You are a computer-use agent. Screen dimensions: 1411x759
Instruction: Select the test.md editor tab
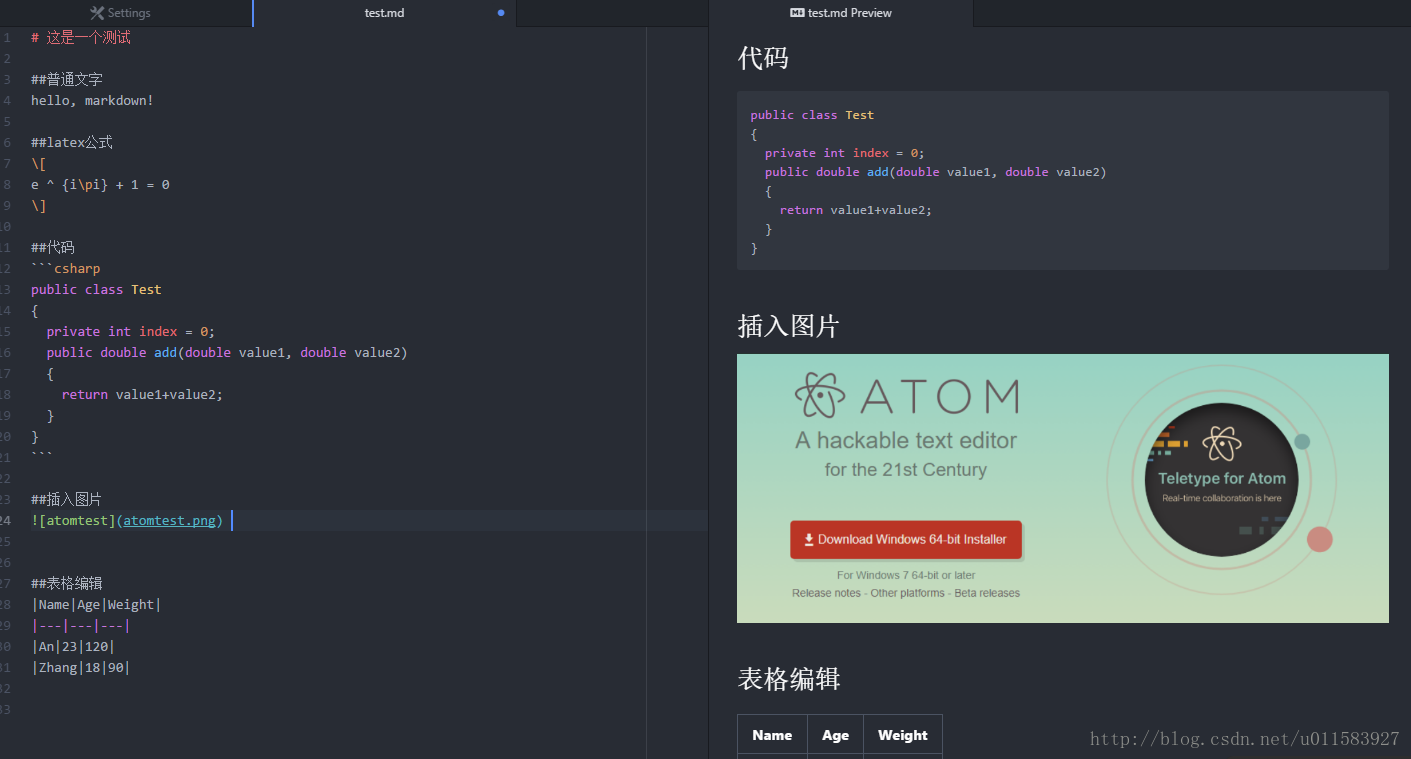(x=385, y=13)
